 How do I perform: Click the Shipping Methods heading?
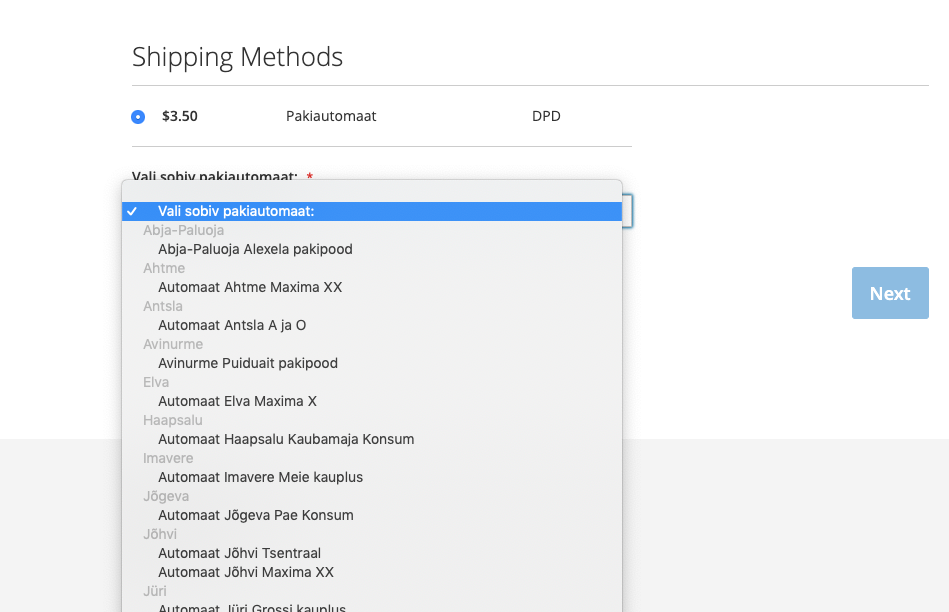[x=237, y=58]
